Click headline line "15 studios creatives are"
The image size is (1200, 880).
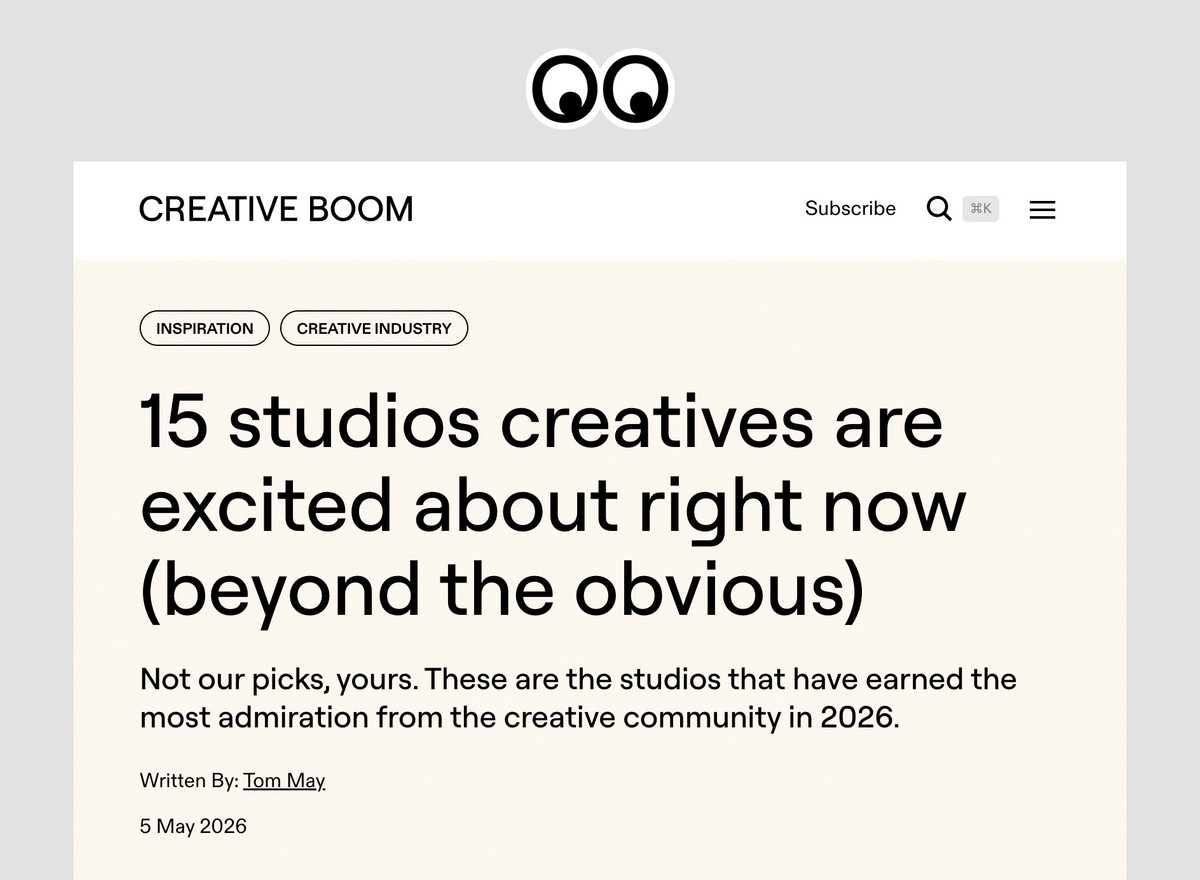point(541,421)
